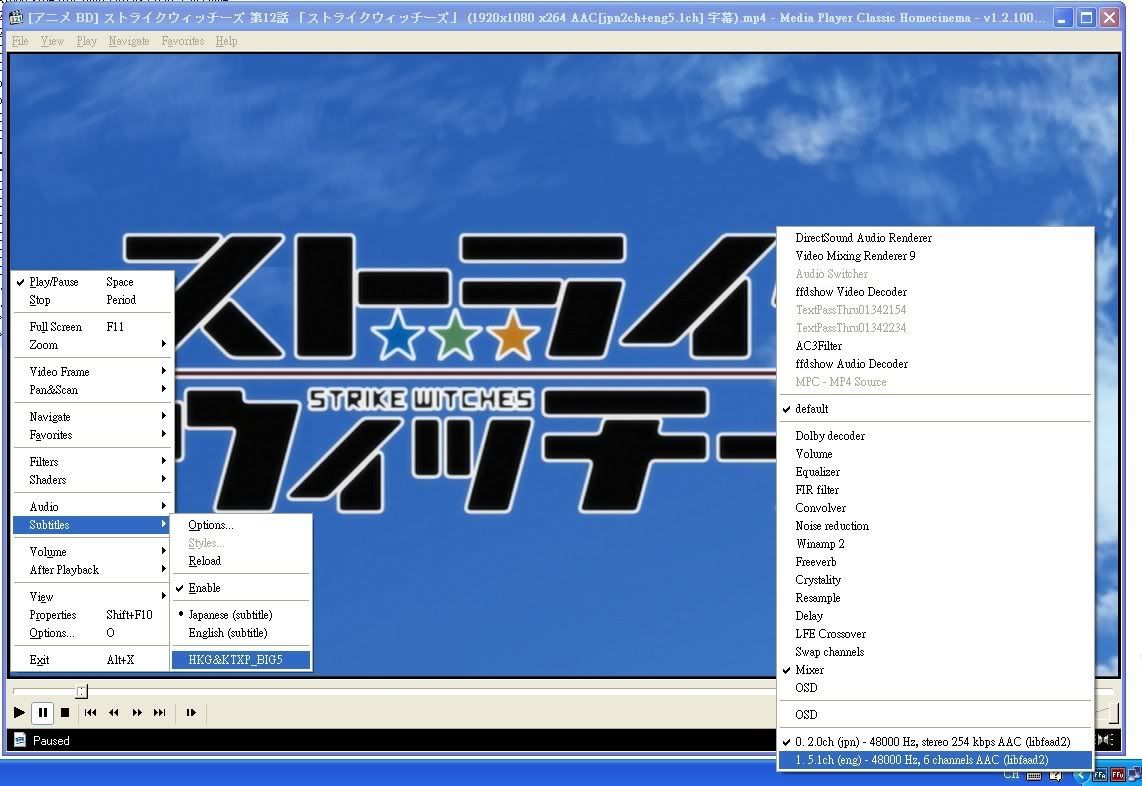The width and height of the screenshot is (1142, 786).
Task: Expand the Audio submenu in the context menu
Action: coord(93,507)
